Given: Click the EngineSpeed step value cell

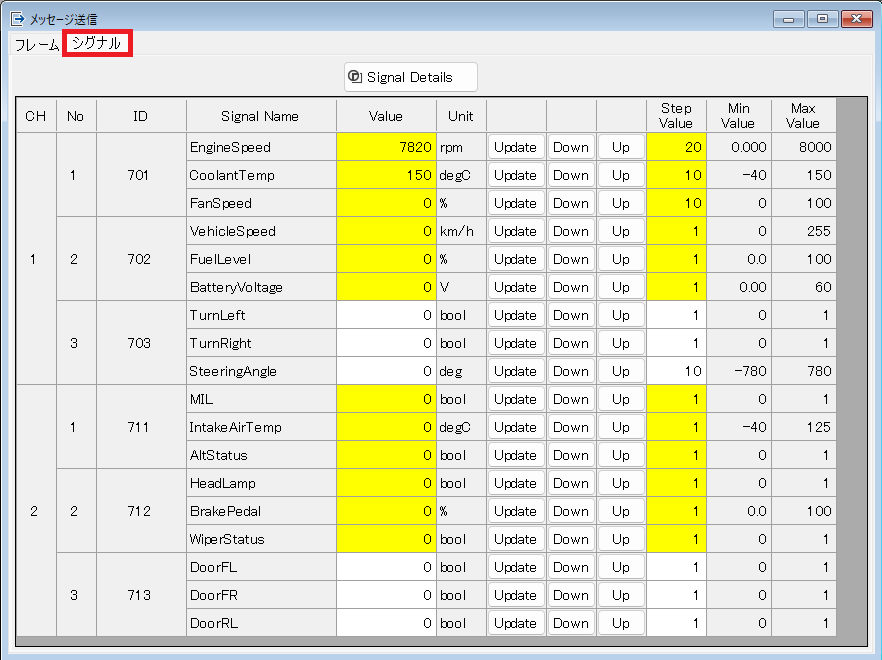Looking at the screenshot, I should point(676,147).
